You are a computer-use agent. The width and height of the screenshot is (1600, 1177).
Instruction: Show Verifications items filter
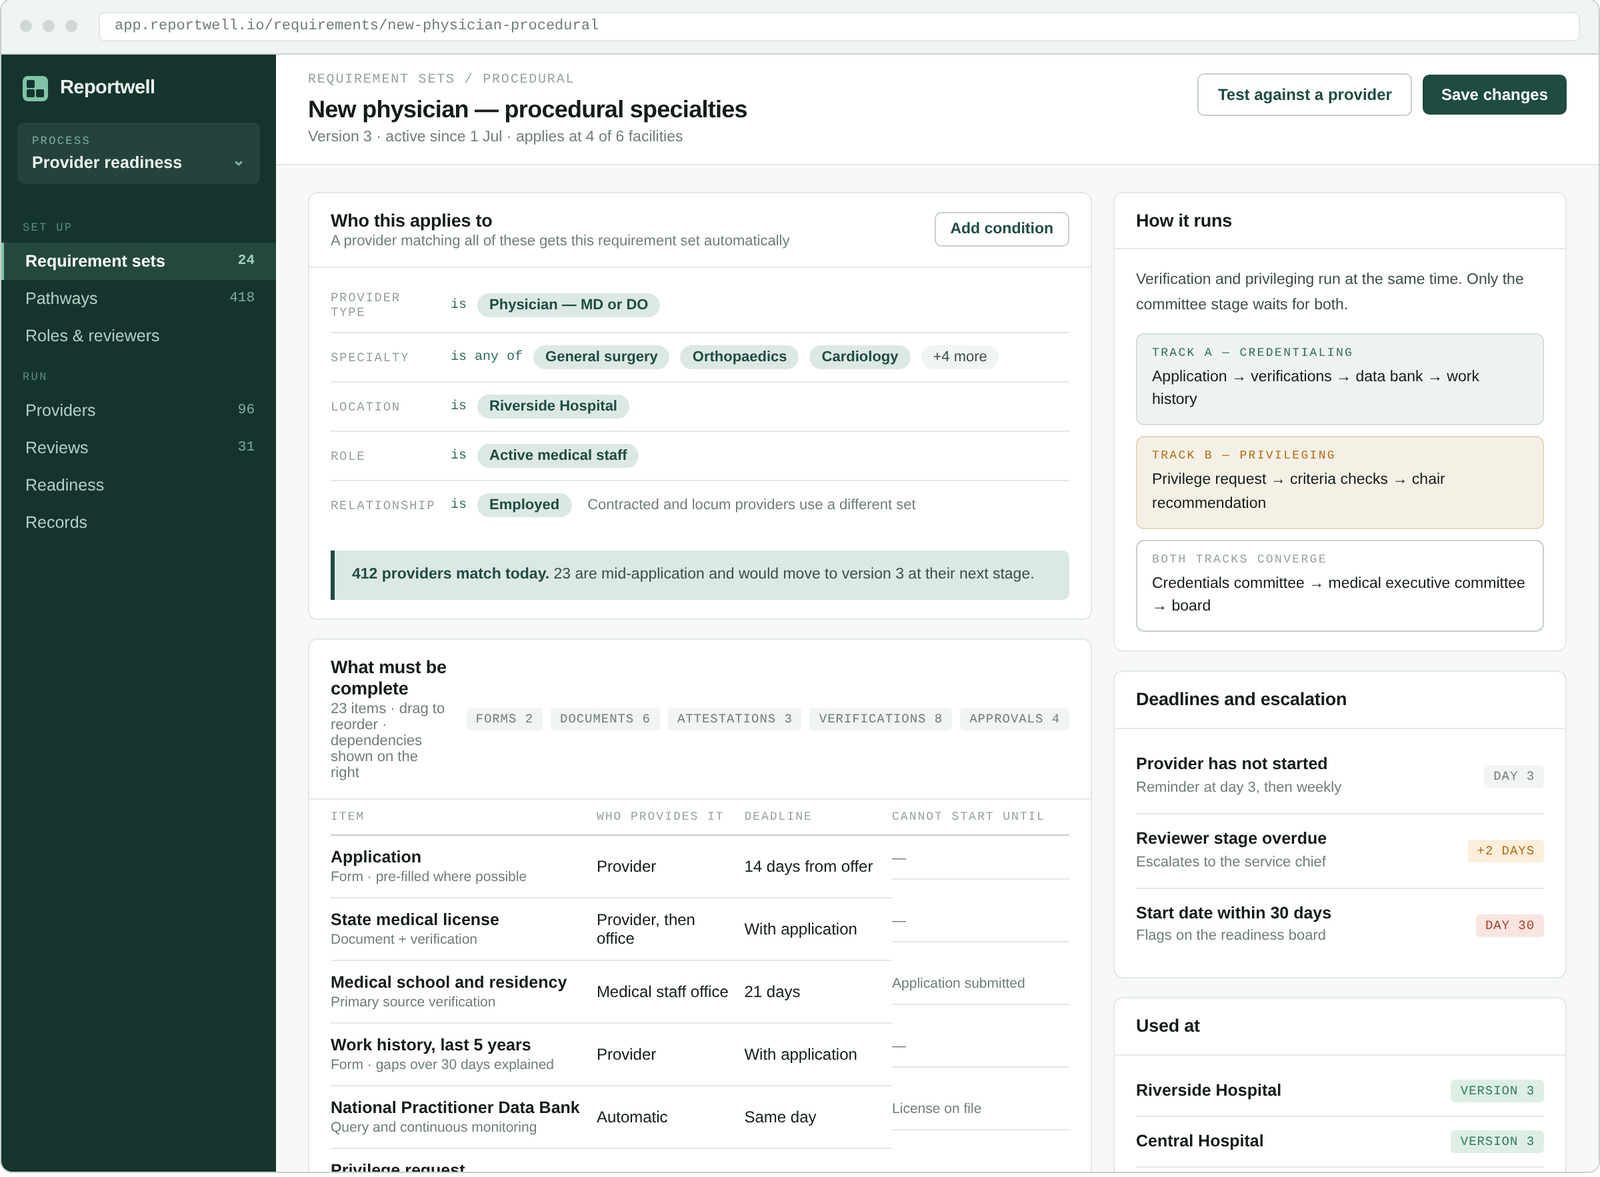(x=880, y=719)
